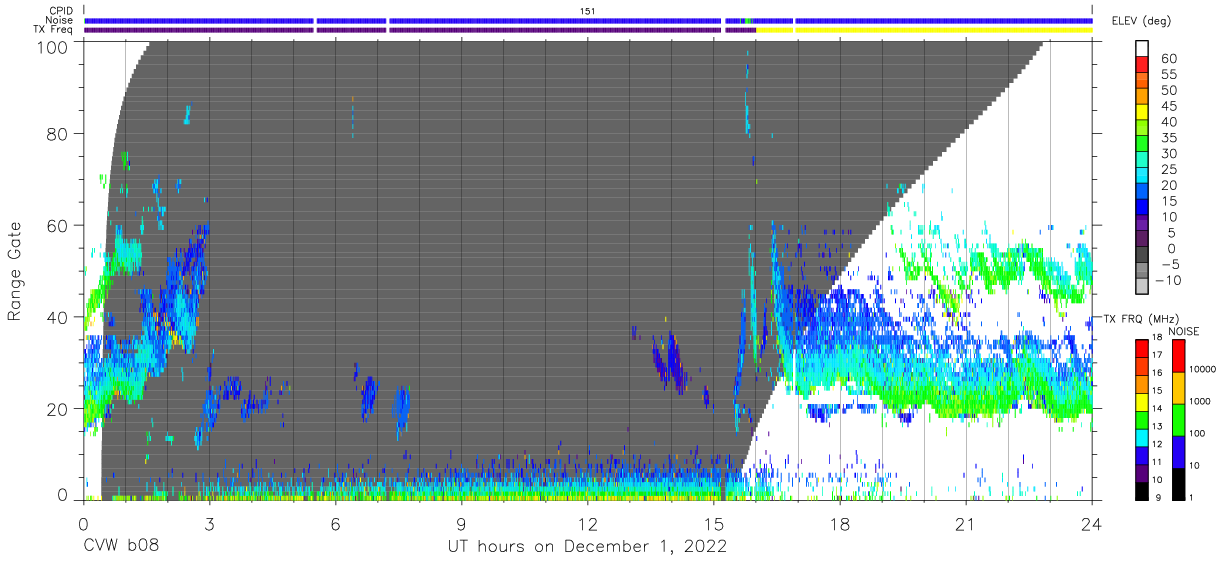This screenshot has height=567, width=1228.
Task: Click the ELEV (deg) colorbar title
Action: 1141,21
